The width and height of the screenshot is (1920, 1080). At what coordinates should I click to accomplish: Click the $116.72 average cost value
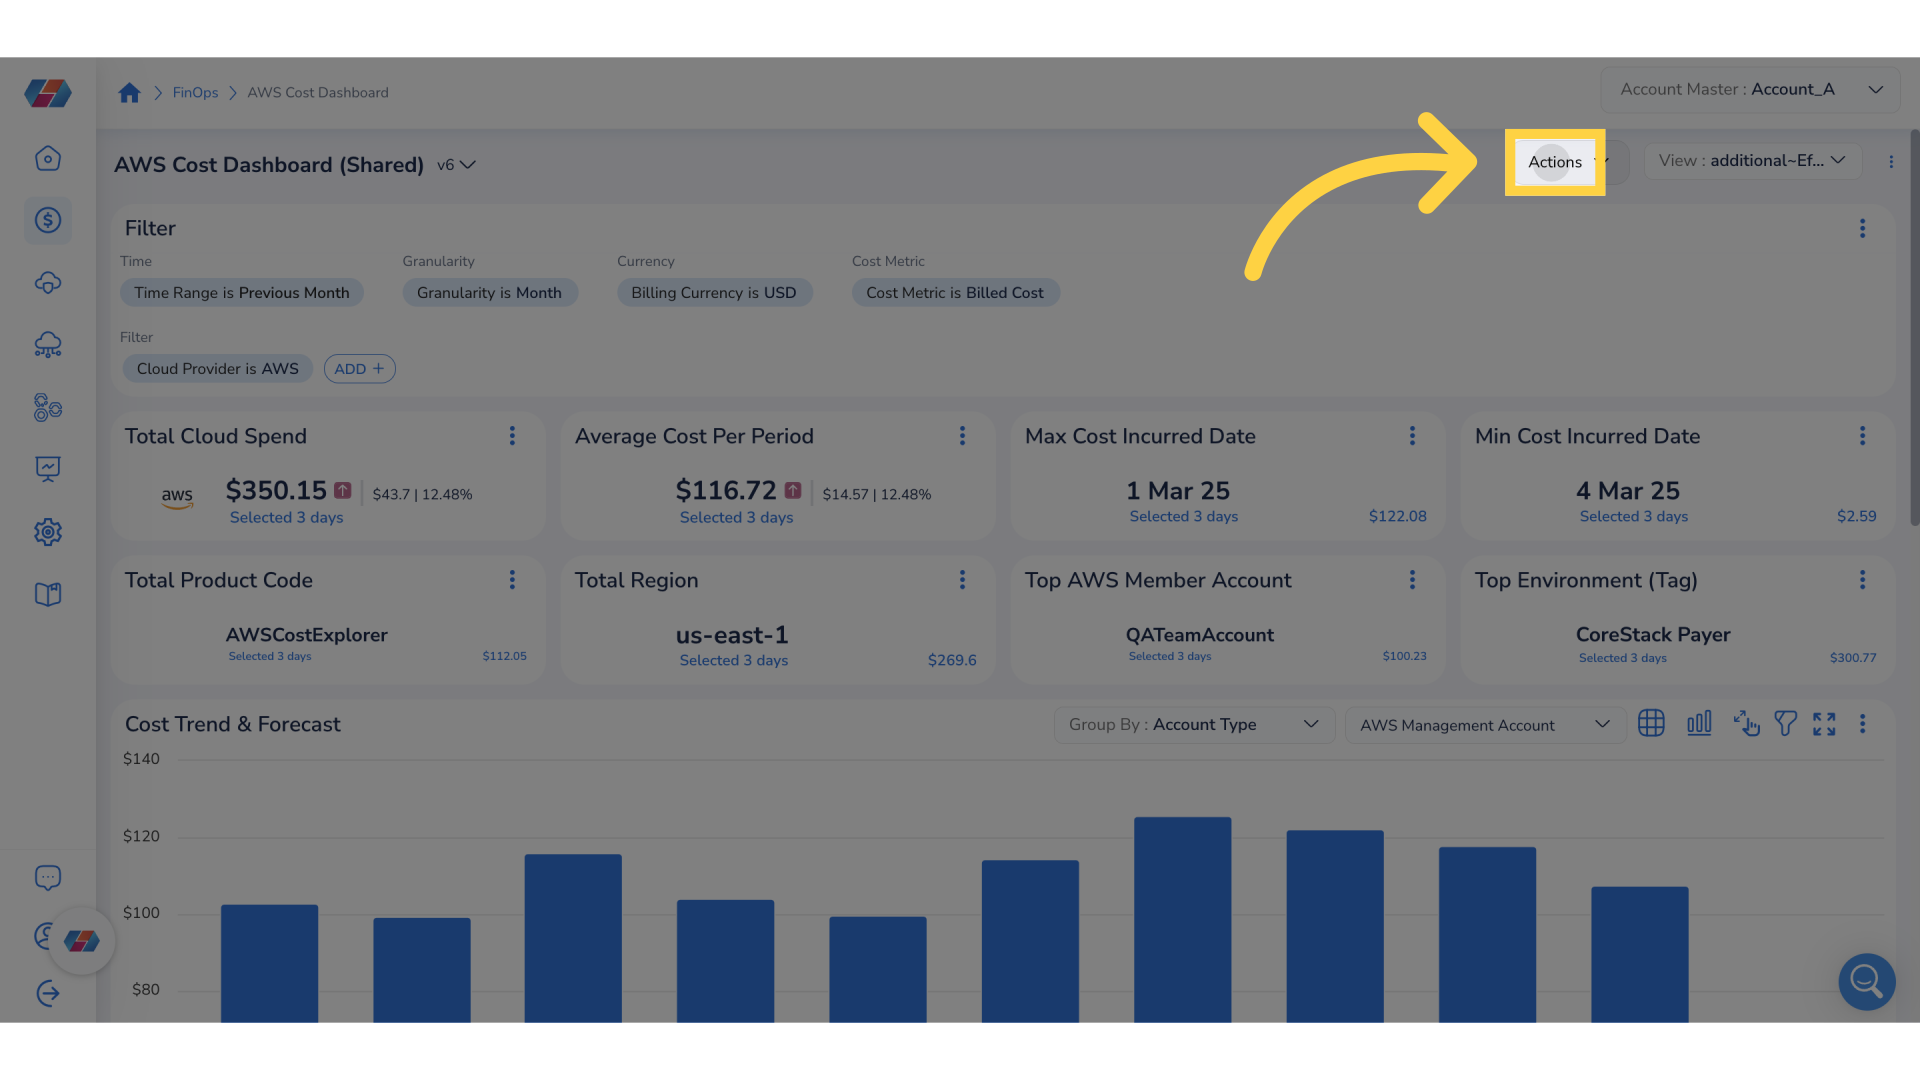coord(726,490)
